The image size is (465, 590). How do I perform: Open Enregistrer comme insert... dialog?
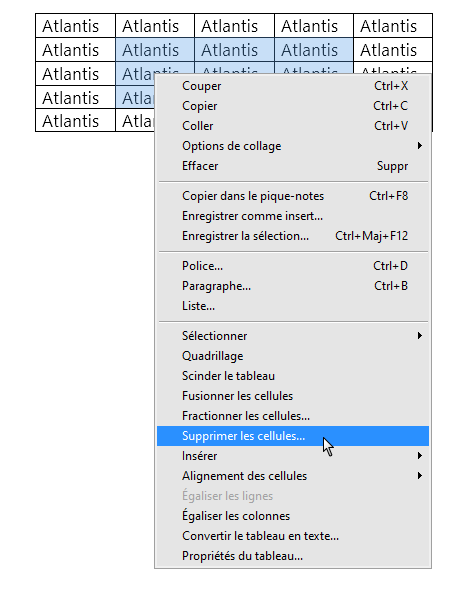(x=293, y=216)
